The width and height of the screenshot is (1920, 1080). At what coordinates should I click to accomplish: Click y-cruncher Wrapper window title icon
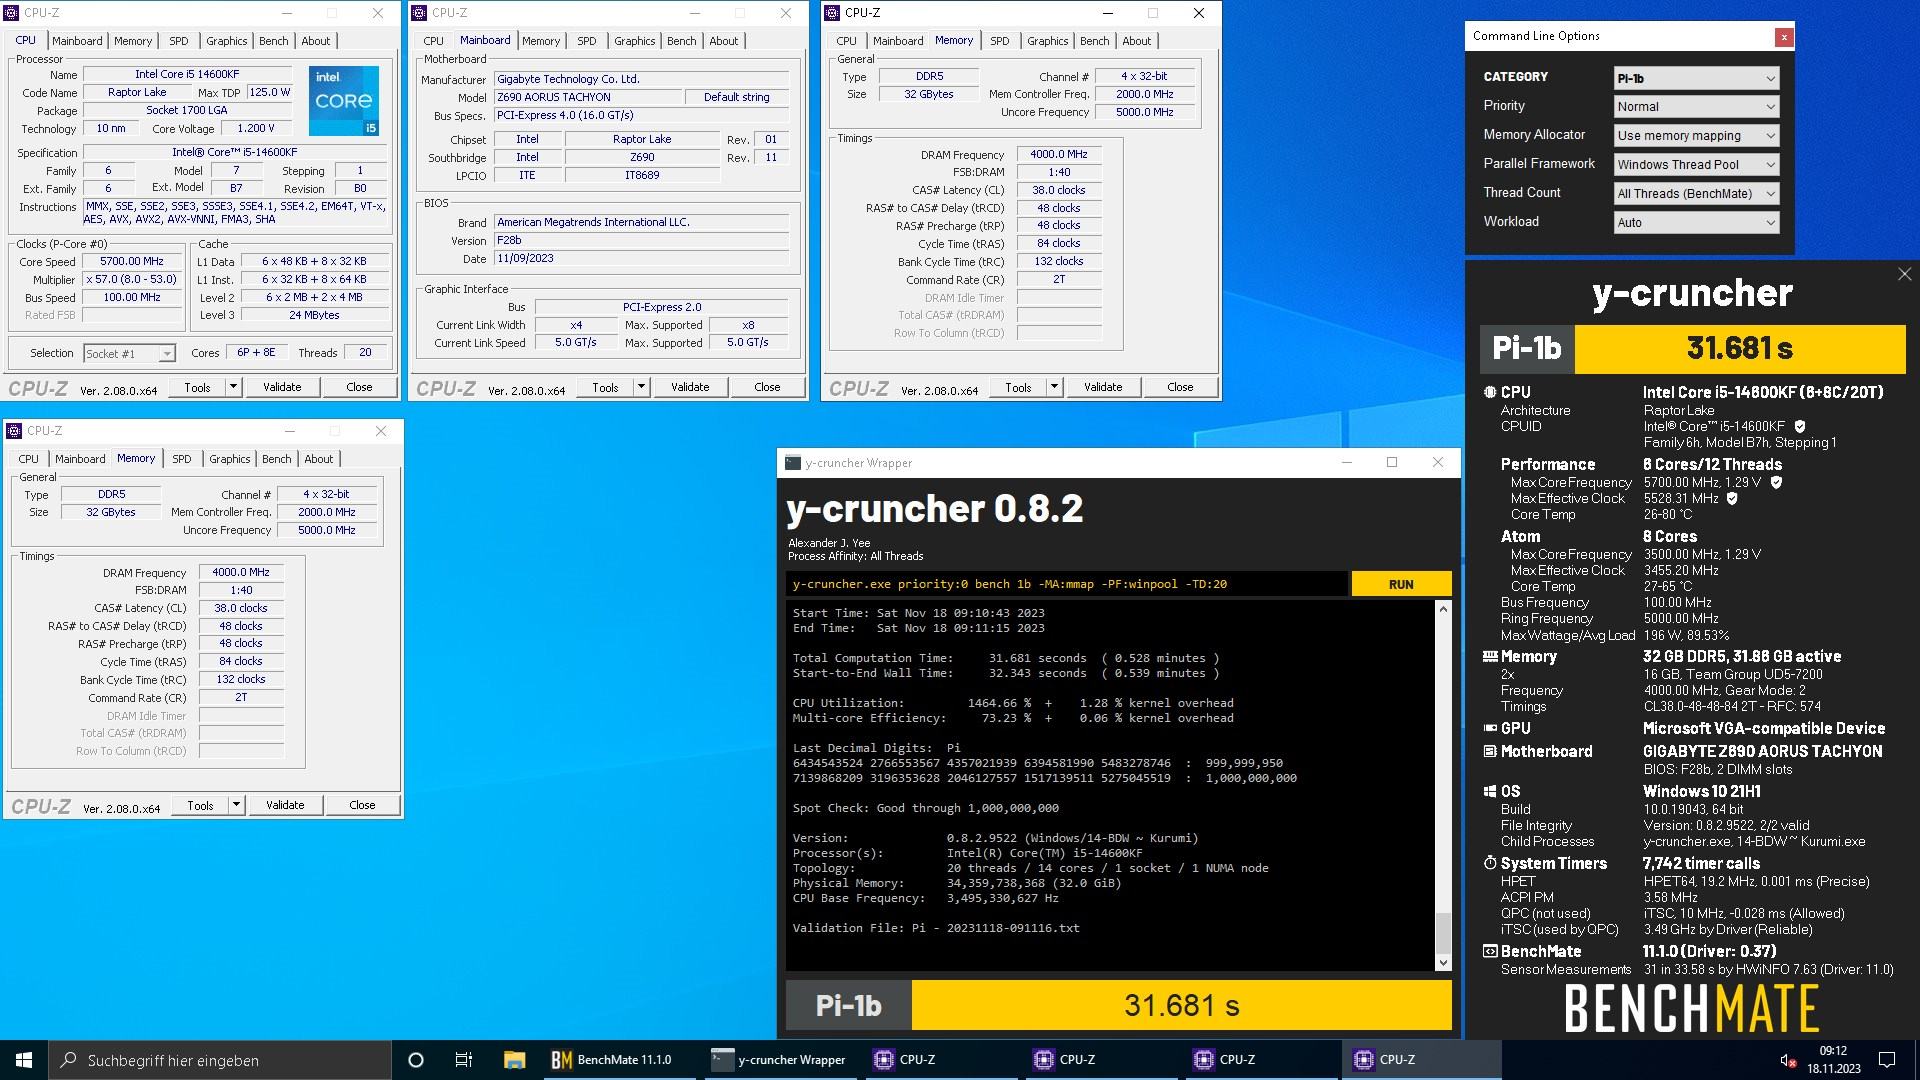[x=793, y=463]
